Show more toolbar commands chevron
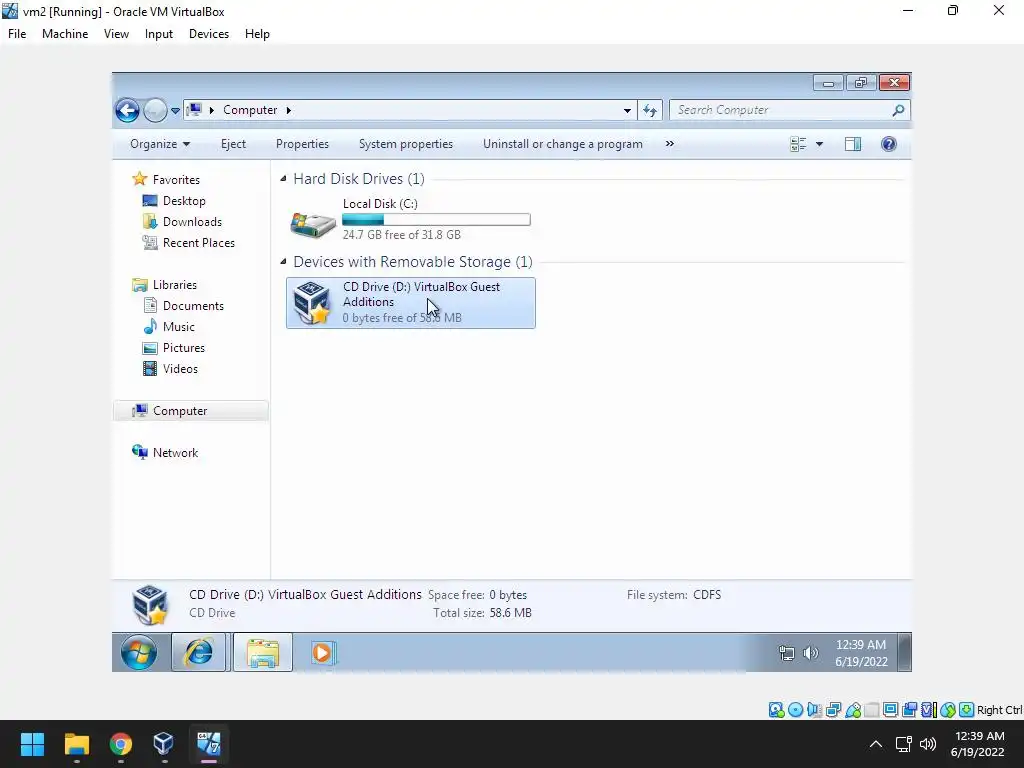Viewport: 1024px width, 768px height. [x=669, y=144]
